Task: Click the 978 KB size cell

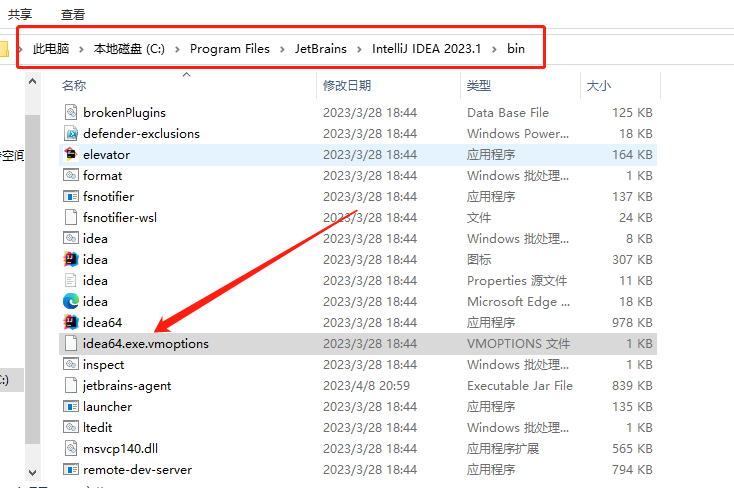Action: point(632,322)
